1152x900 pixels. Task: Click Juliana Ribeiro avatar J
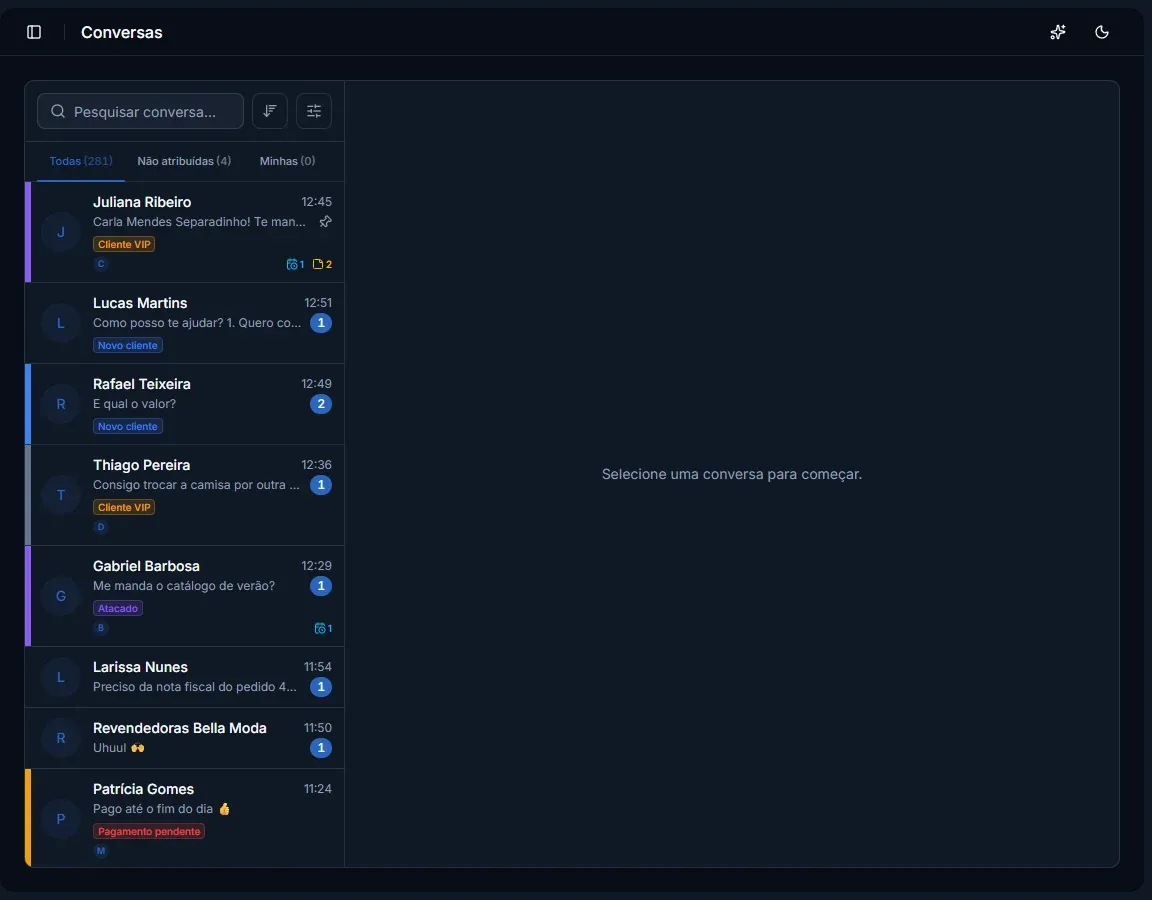tap(60, 232)
